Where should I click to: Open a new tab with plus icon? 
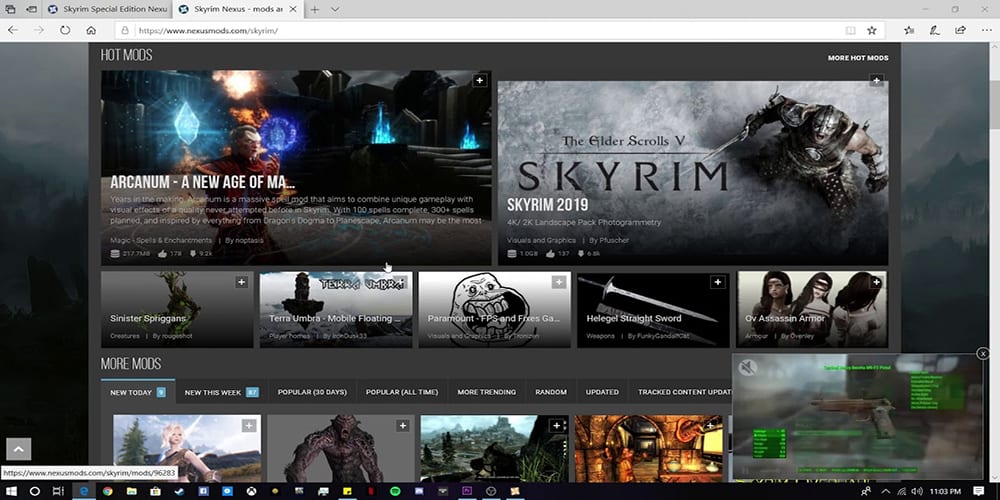[315, 10]
